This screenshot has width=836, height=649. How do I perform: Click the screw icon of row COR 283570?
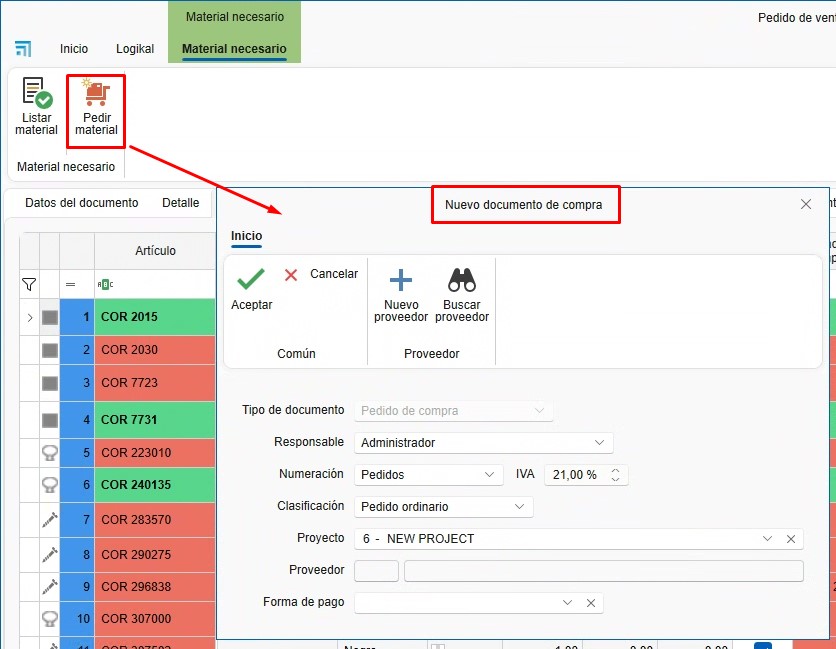coord(50,520)
